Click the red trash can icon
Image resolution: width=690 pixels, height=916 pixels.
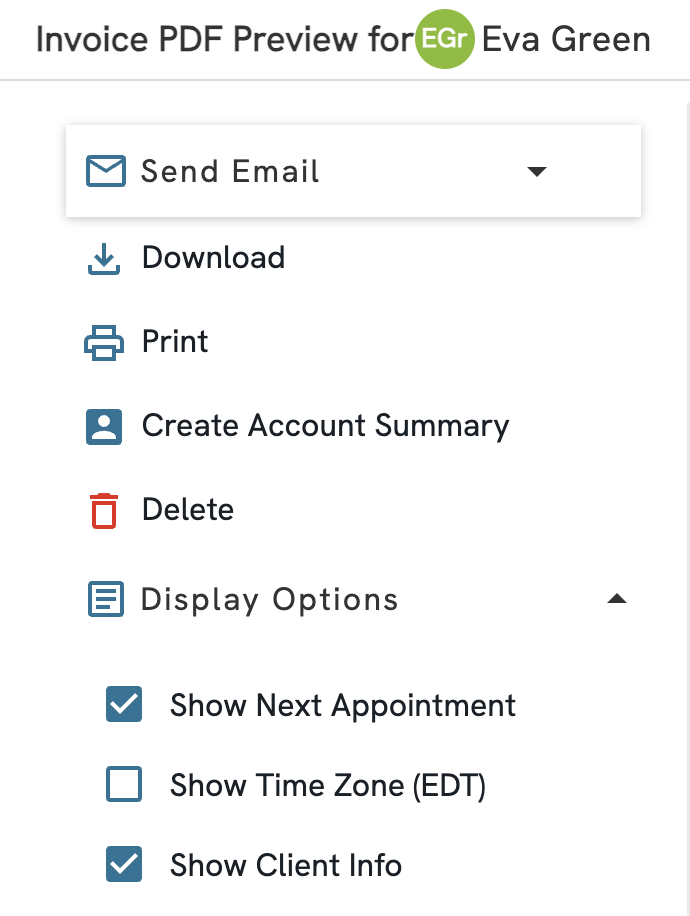(104, 510)
